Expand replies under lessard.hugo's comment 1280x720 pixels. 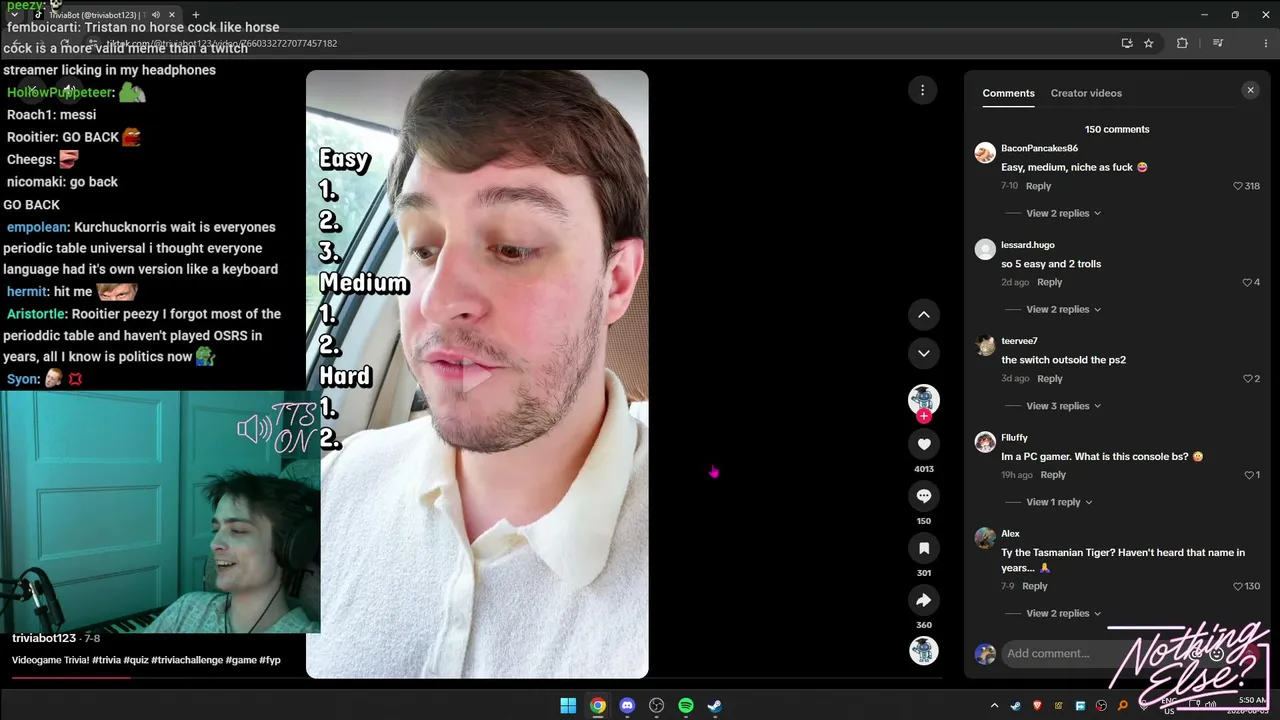(x=1063, y=309)
